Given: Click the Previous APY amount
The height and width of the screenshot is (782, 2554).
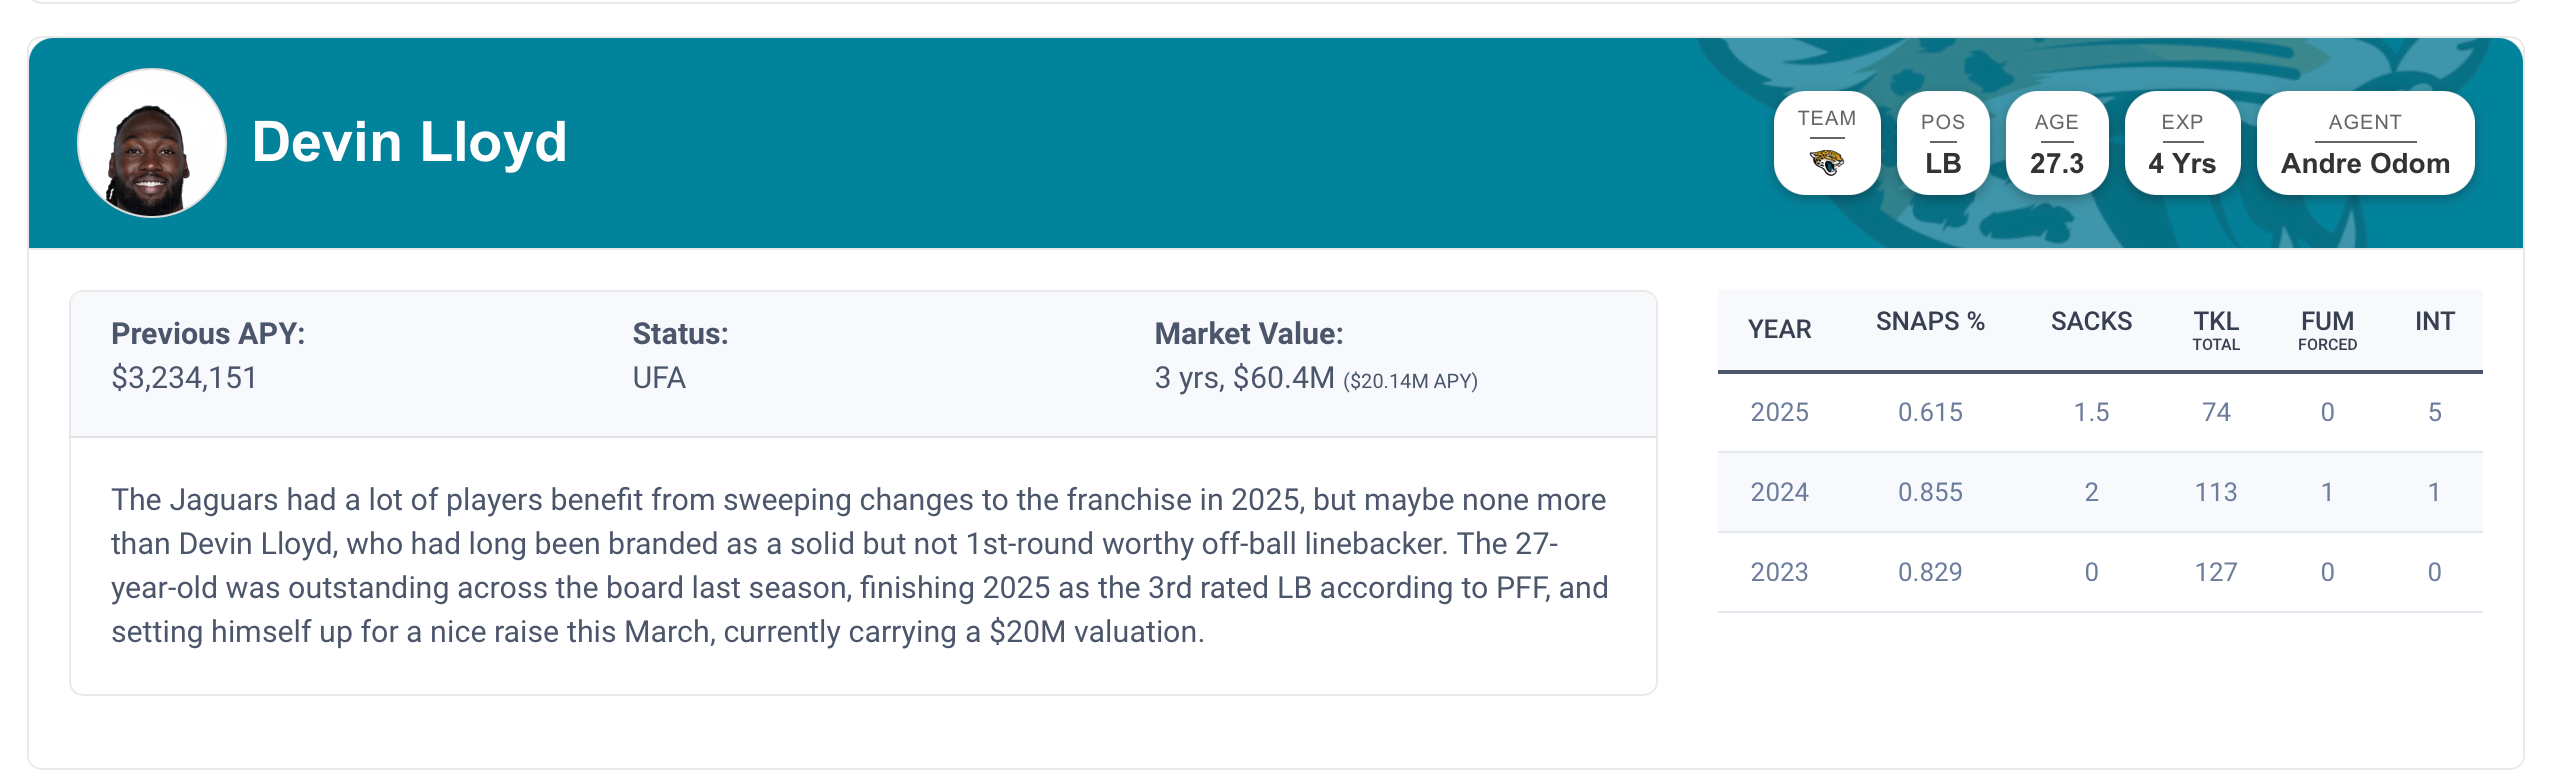Looking at the screenshot, I should click(x=184, y=378).
